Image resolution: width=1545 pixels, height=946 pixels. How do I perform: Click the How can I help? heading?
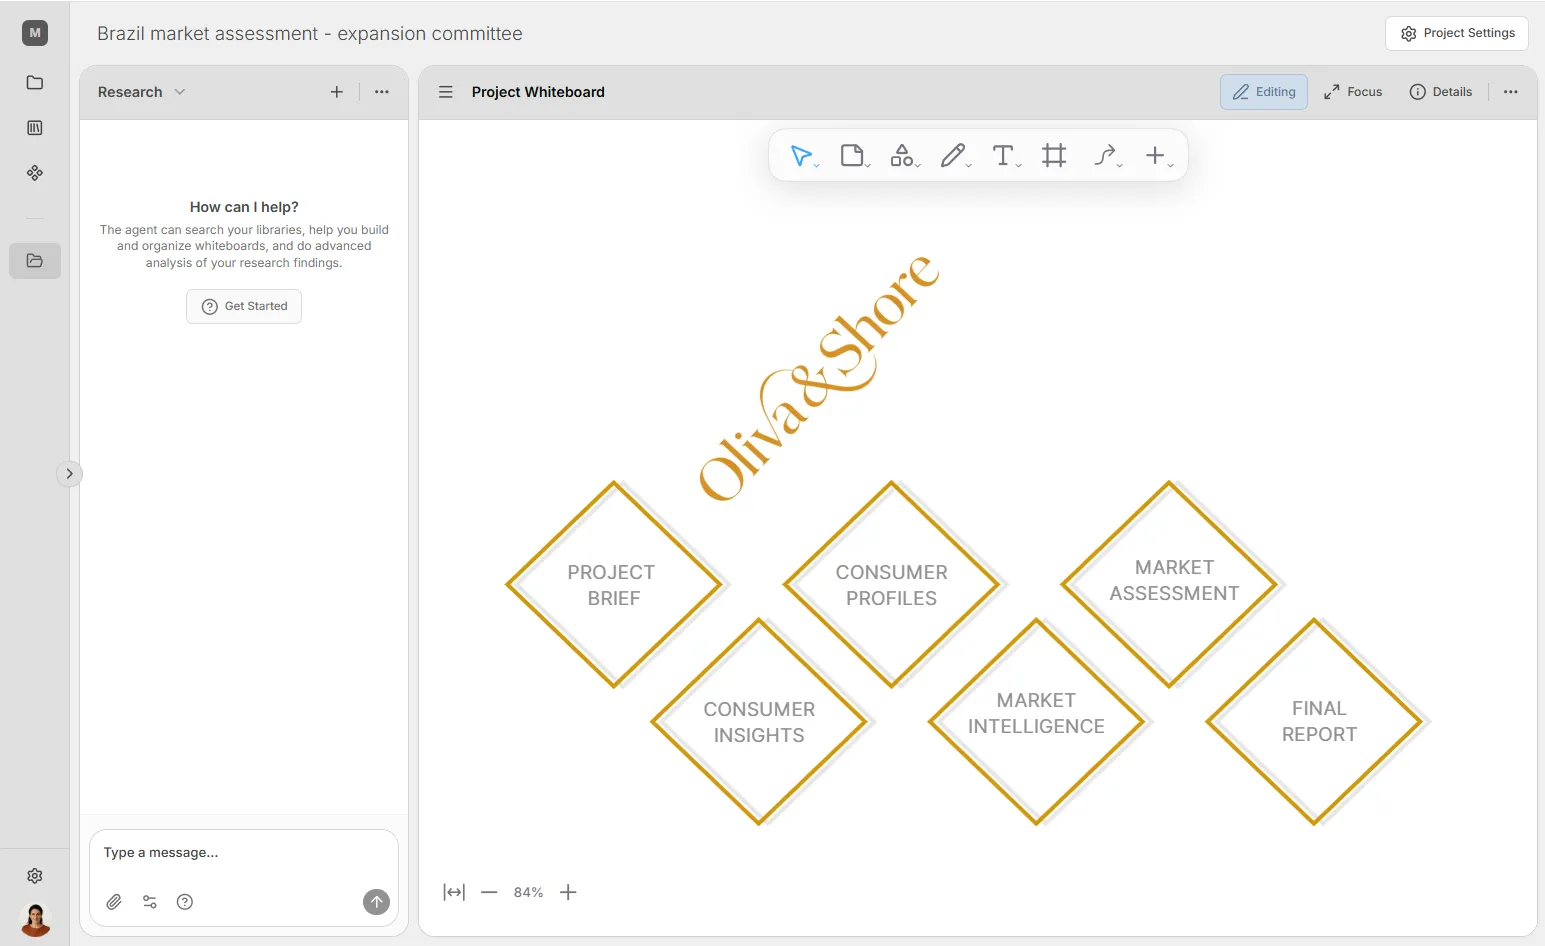[244, 207]
